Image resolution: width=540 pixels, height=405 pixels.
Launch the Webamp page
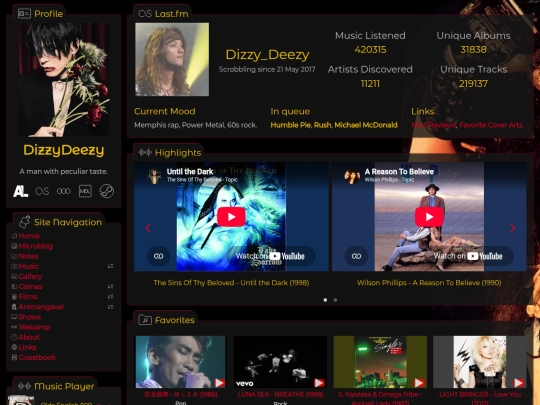click(x=34, y=327)
